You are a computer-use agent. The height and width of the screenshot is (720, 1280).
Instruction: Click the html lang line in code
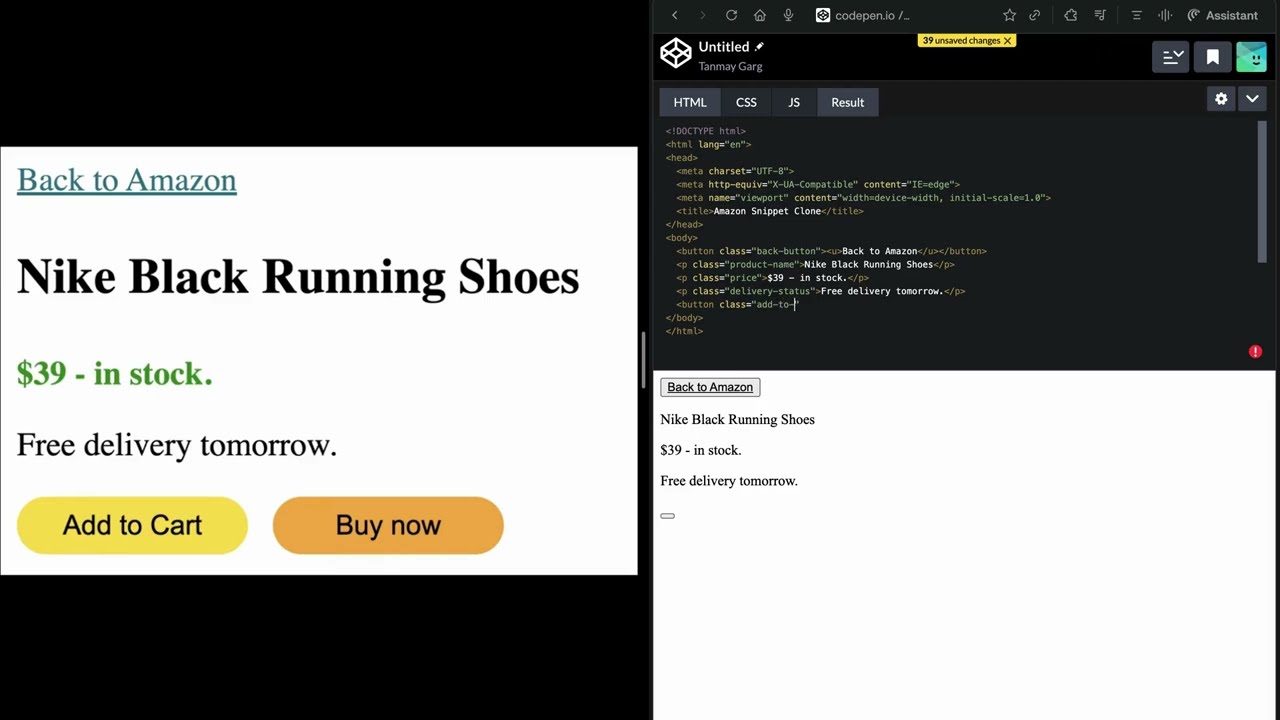709,144
